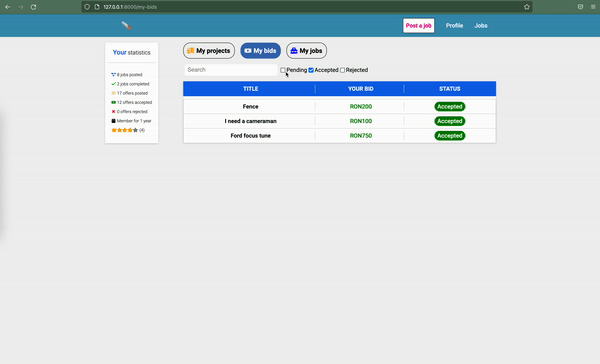
Task: Select the My bids tab
Action: [x=261, y=51]
